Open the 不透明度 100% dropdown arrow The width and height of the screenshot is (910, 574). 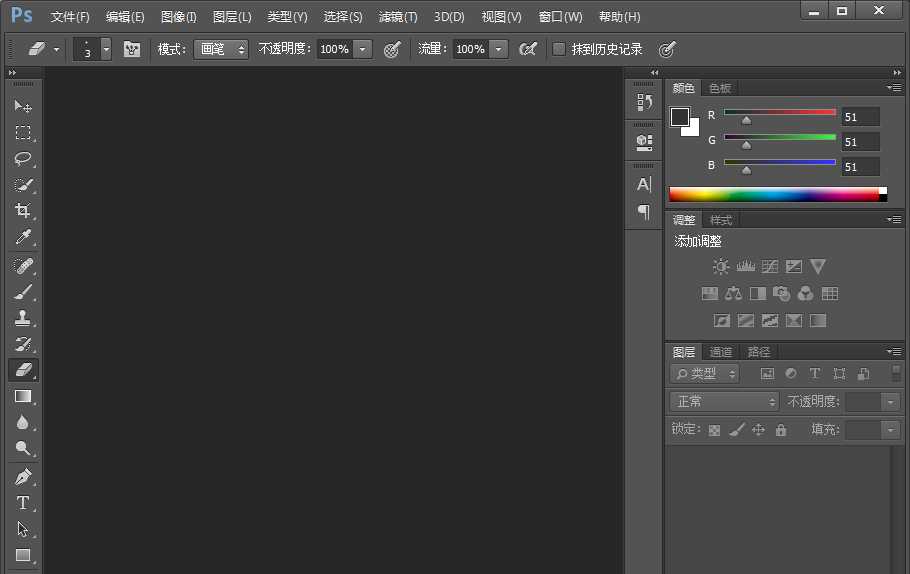pyautogui.click(x=362, y=49)
